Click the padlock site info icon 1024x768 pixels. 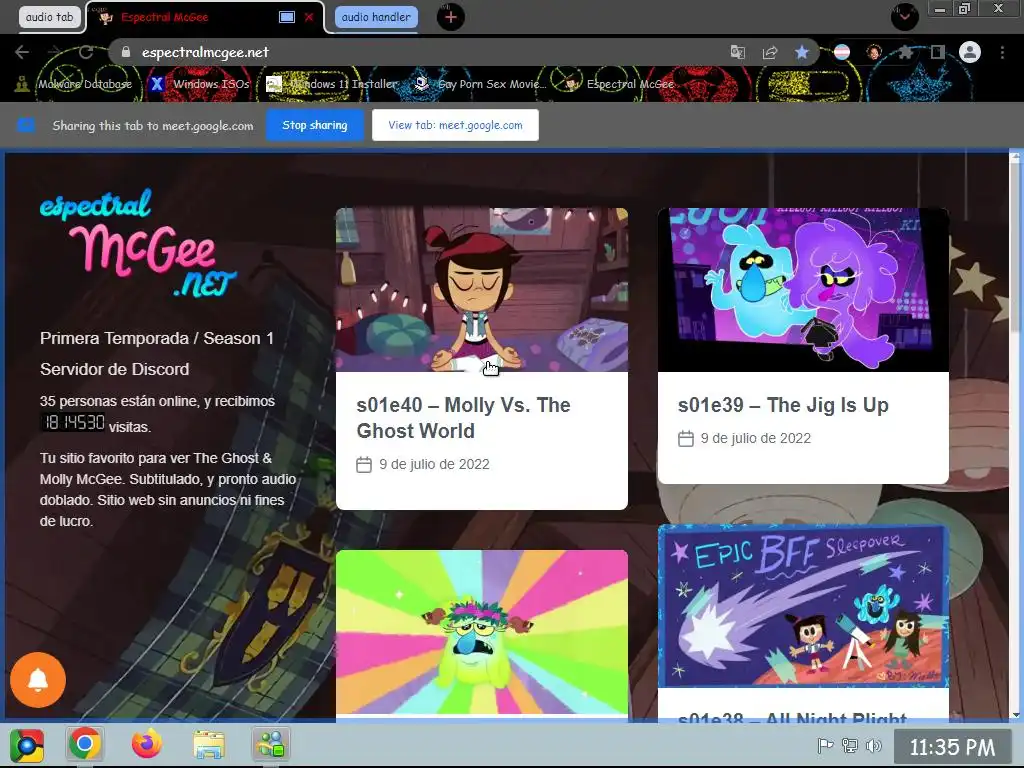[127, 52]
